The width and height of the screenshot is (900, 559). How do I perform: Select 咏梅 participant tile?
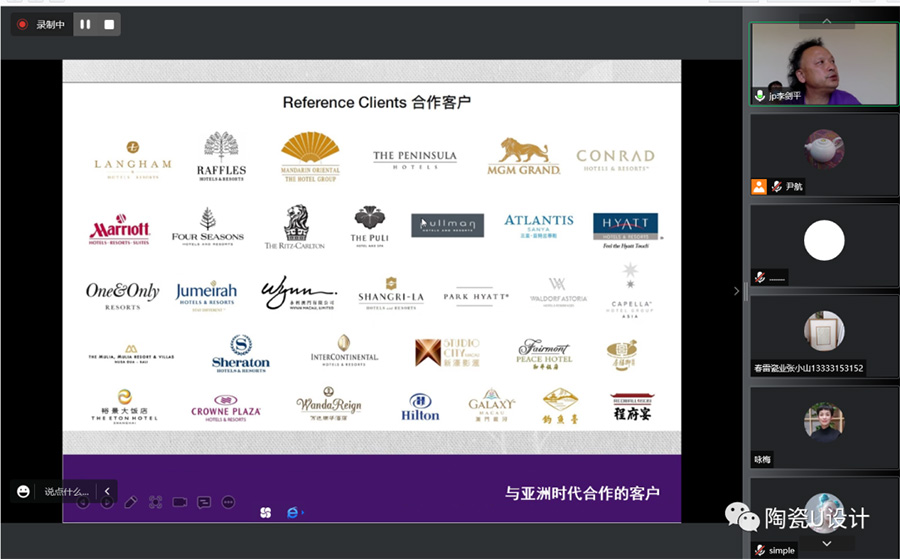(x=823, y=425)
